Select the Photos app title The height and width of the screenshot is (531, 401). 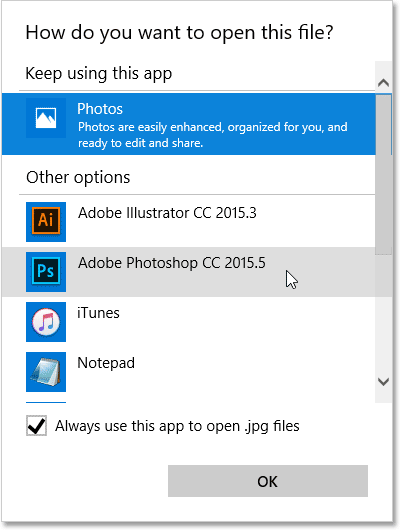click(100, 109)
